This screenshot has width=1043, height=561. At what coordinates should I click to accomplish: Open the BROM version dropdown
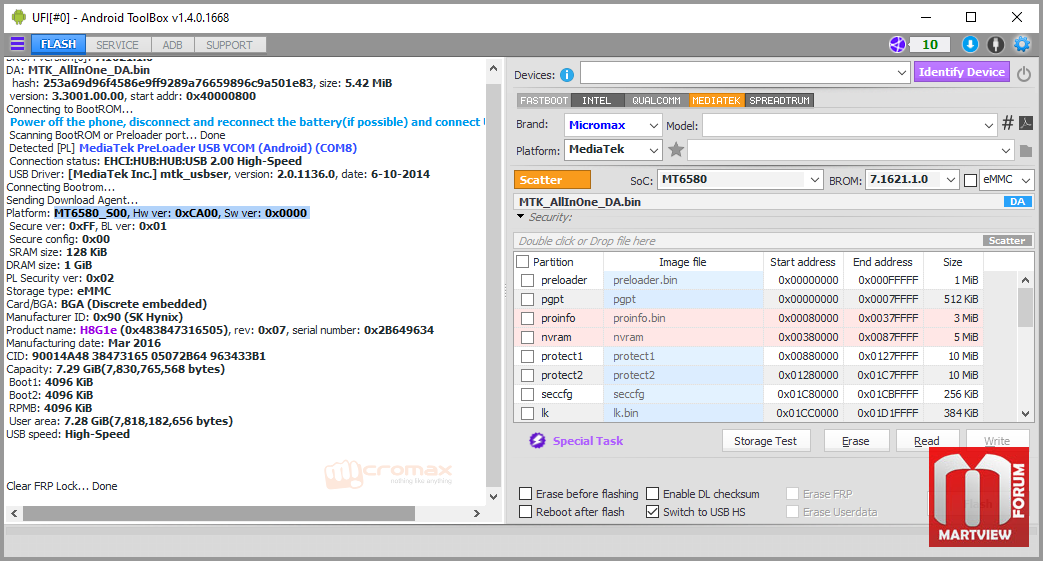(912, 180)
